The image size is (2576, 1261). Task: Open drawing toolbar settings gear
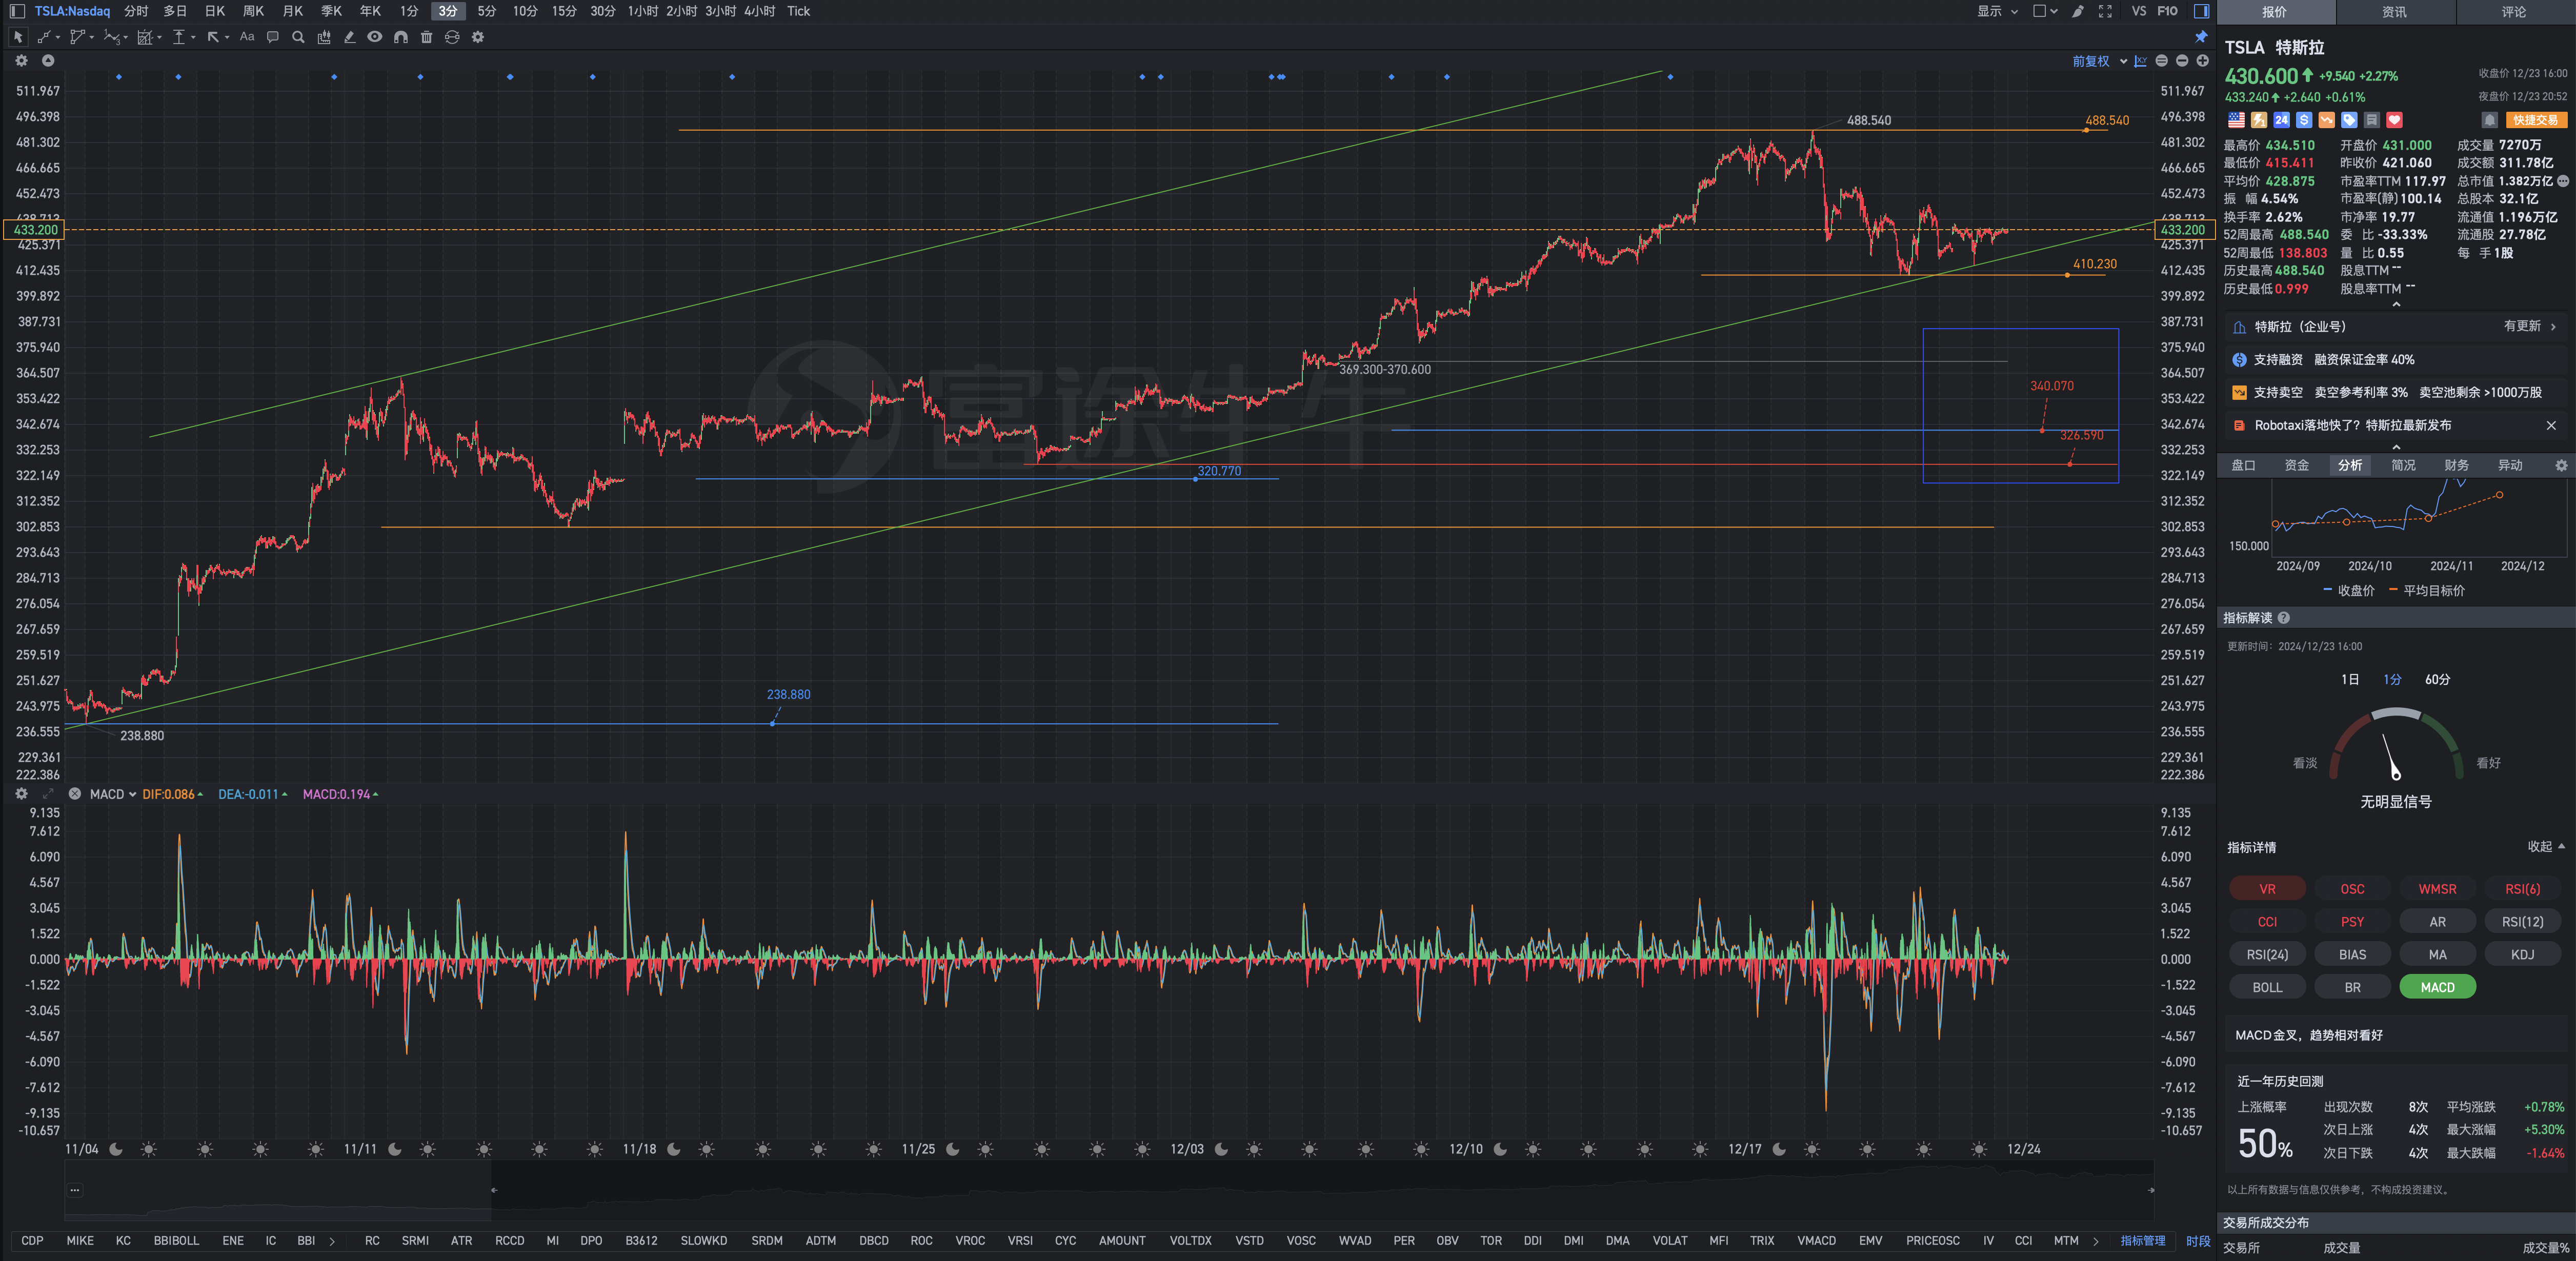pos(478,37)
